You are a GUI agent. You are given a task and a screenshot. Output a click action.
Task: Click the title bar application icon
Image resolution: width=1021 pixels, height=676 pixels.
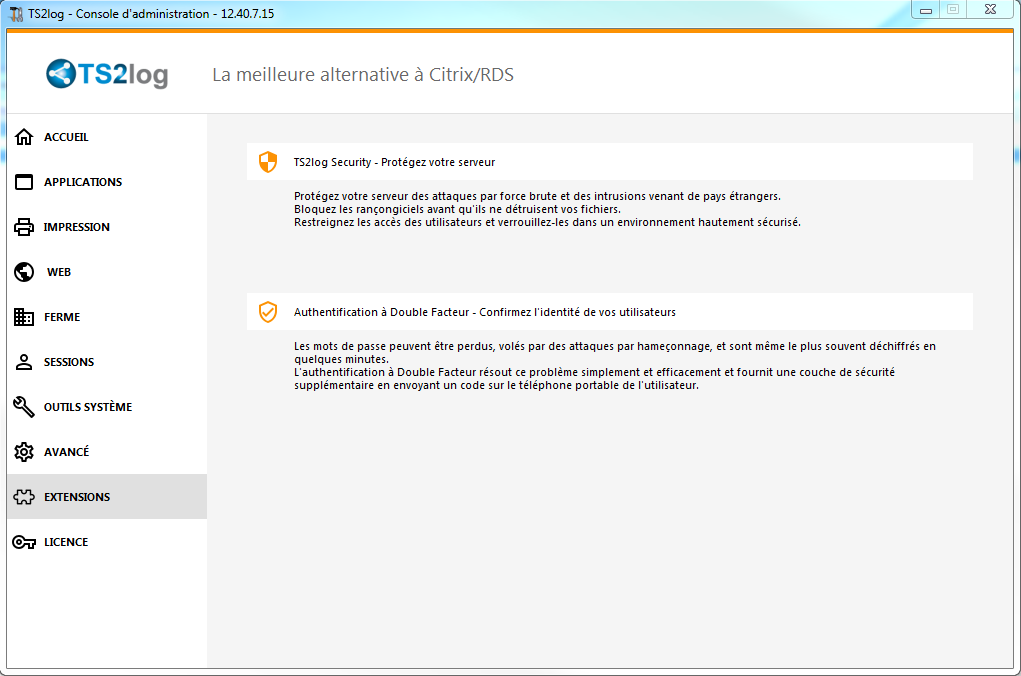click(16, 14)
